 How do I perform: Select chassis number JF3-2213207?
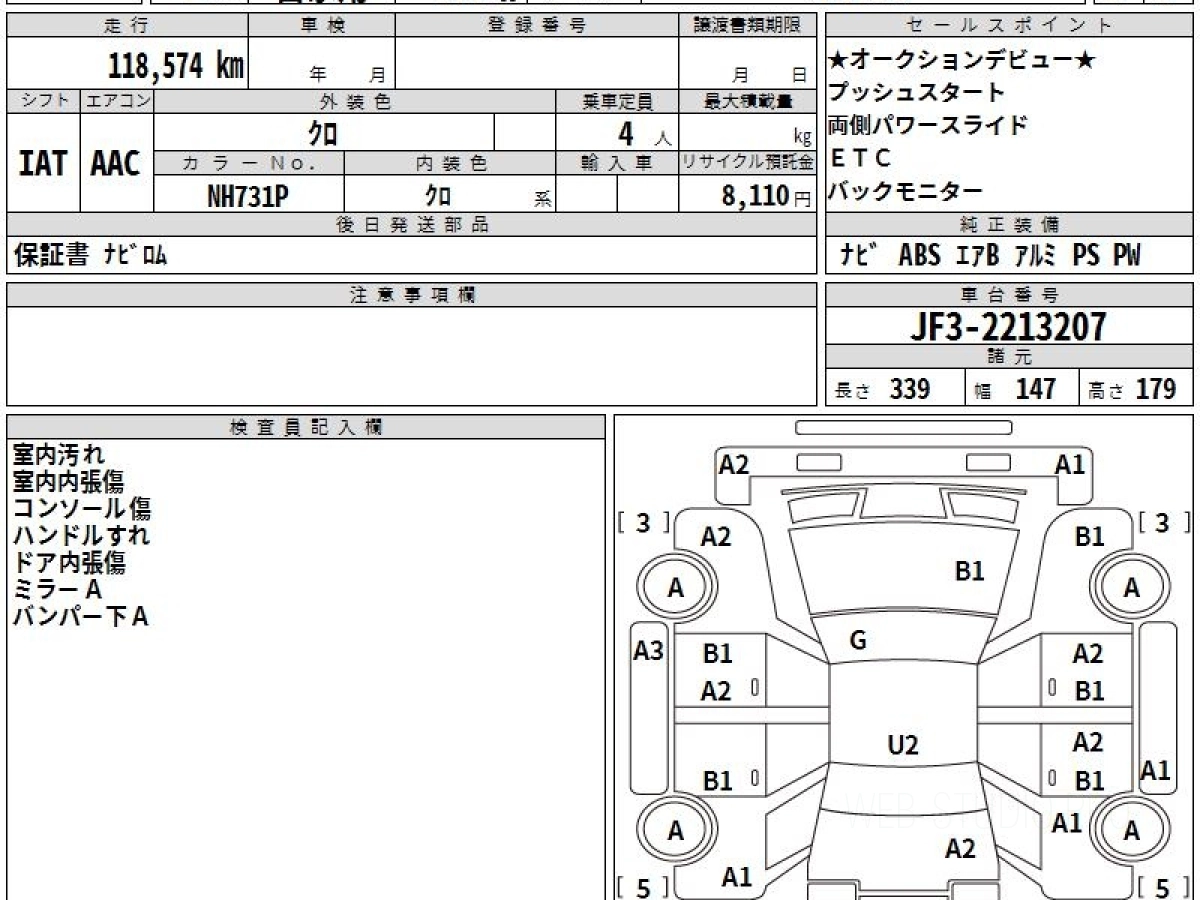[x=1009, y=326]
